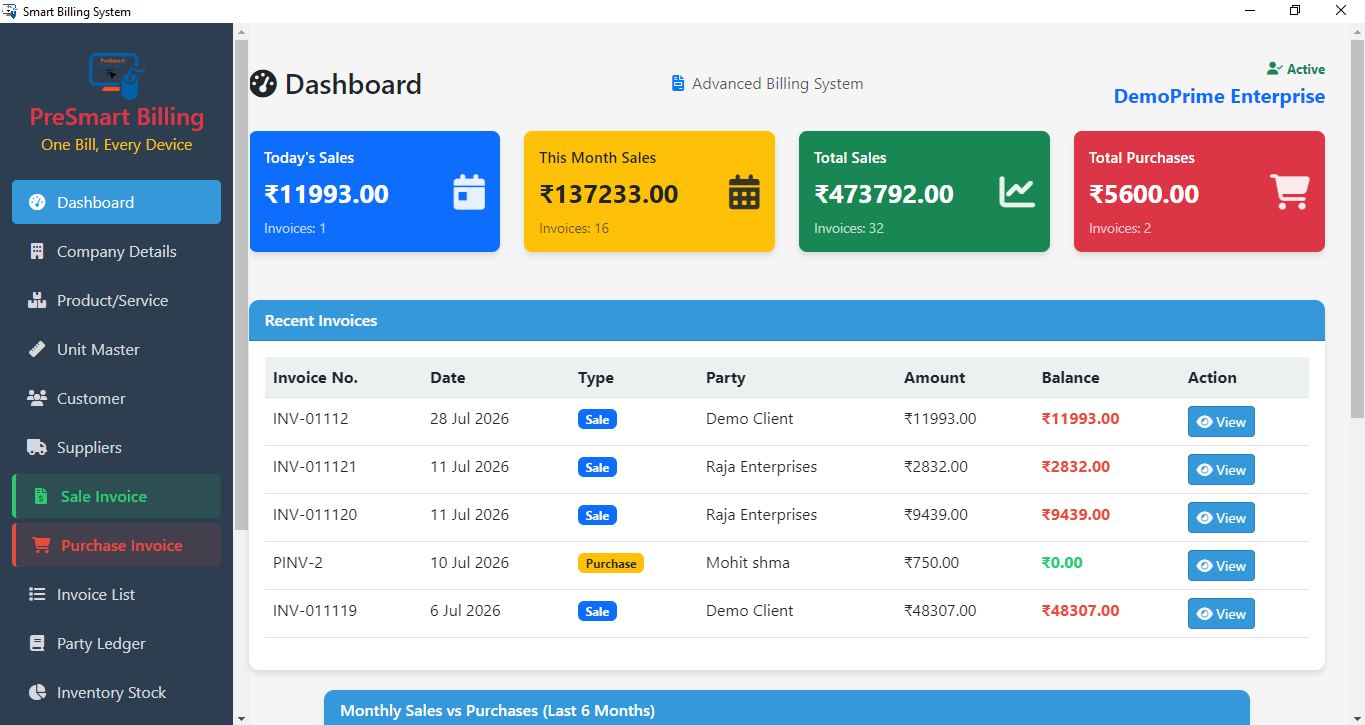Click the palette icon beside Dashboard heading
Screen dimensions: 1365x725
tap(263, 84)
